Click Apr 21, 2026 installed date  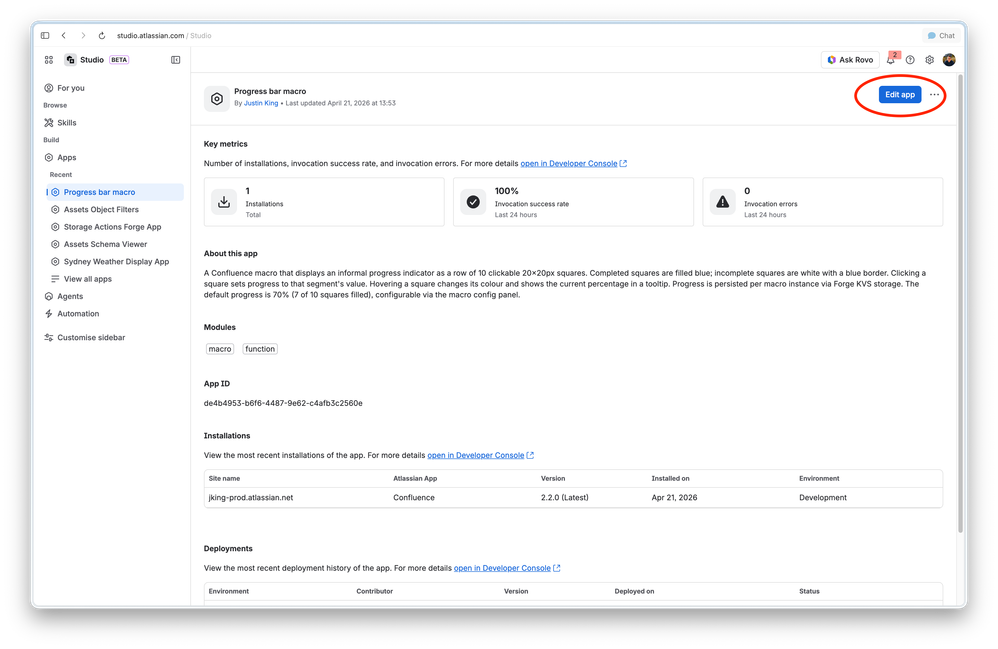pyautogui.click(x=674, y=498)
